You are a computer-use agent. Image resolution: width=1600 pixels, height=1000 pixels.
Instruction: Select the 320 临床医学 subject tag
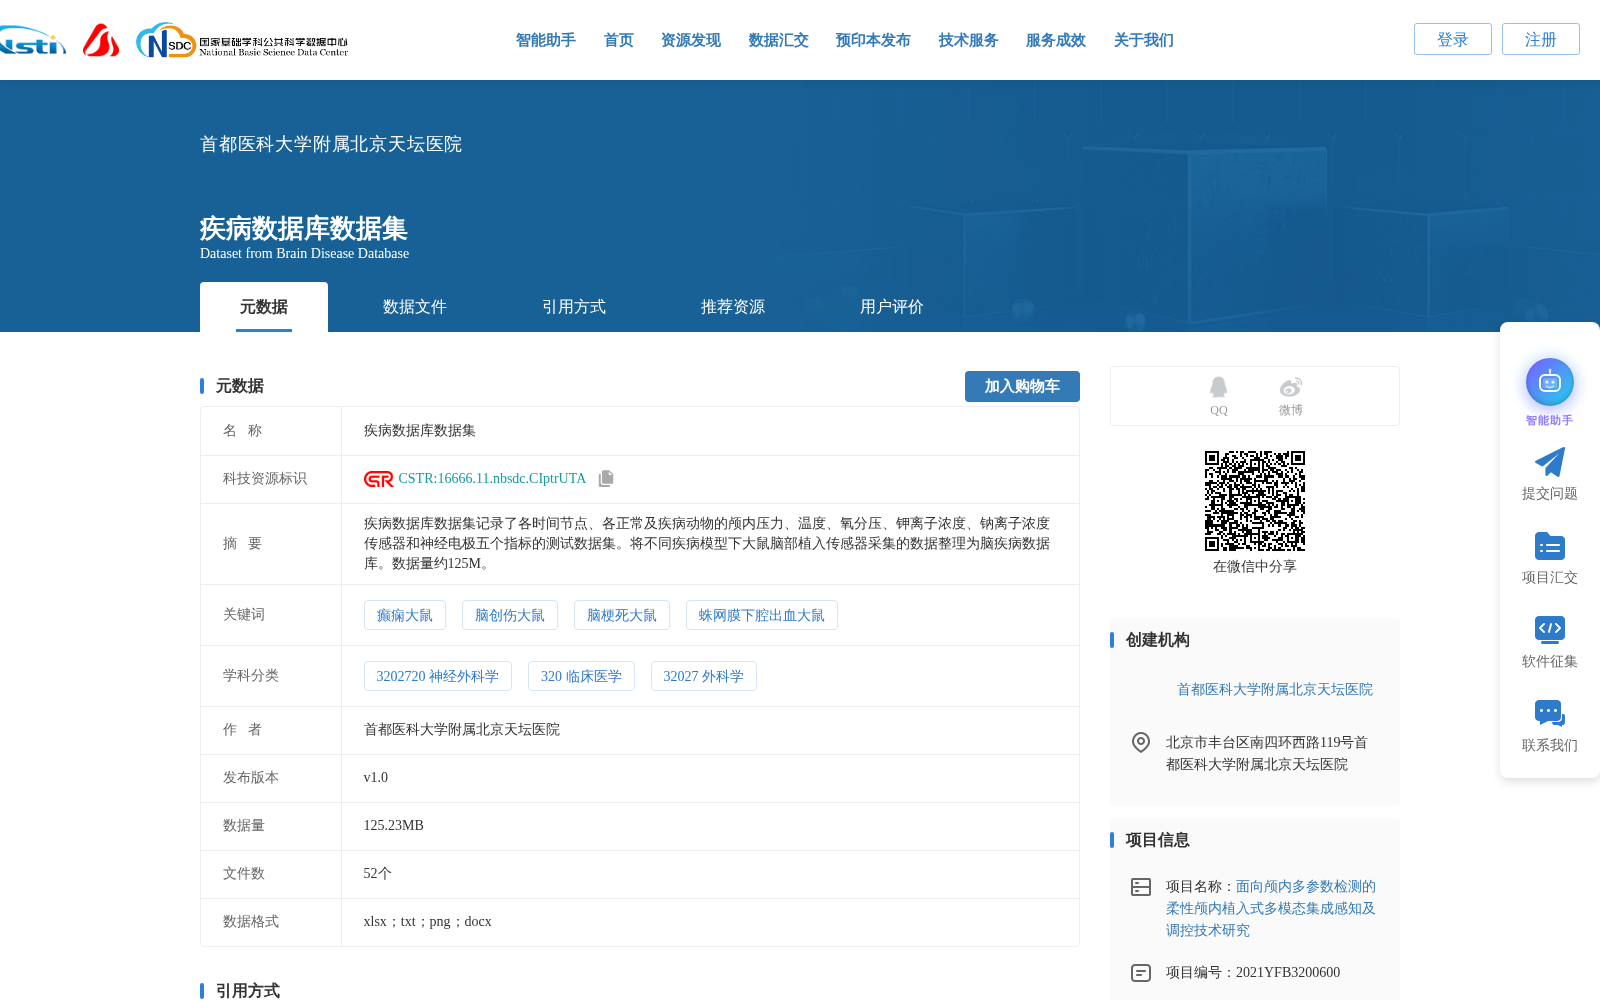pos(581,676)
